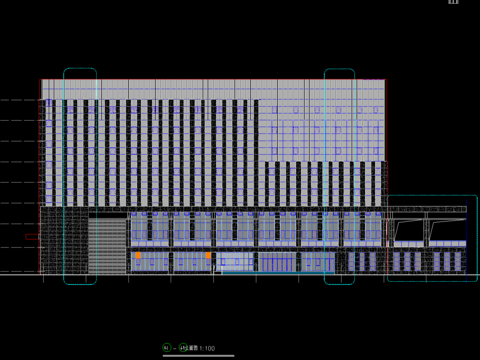This screenshot has width=480, height=360.
Task: Pick the left orange square on ground floor
Action: pyautogui.click(x=138, y=255)
